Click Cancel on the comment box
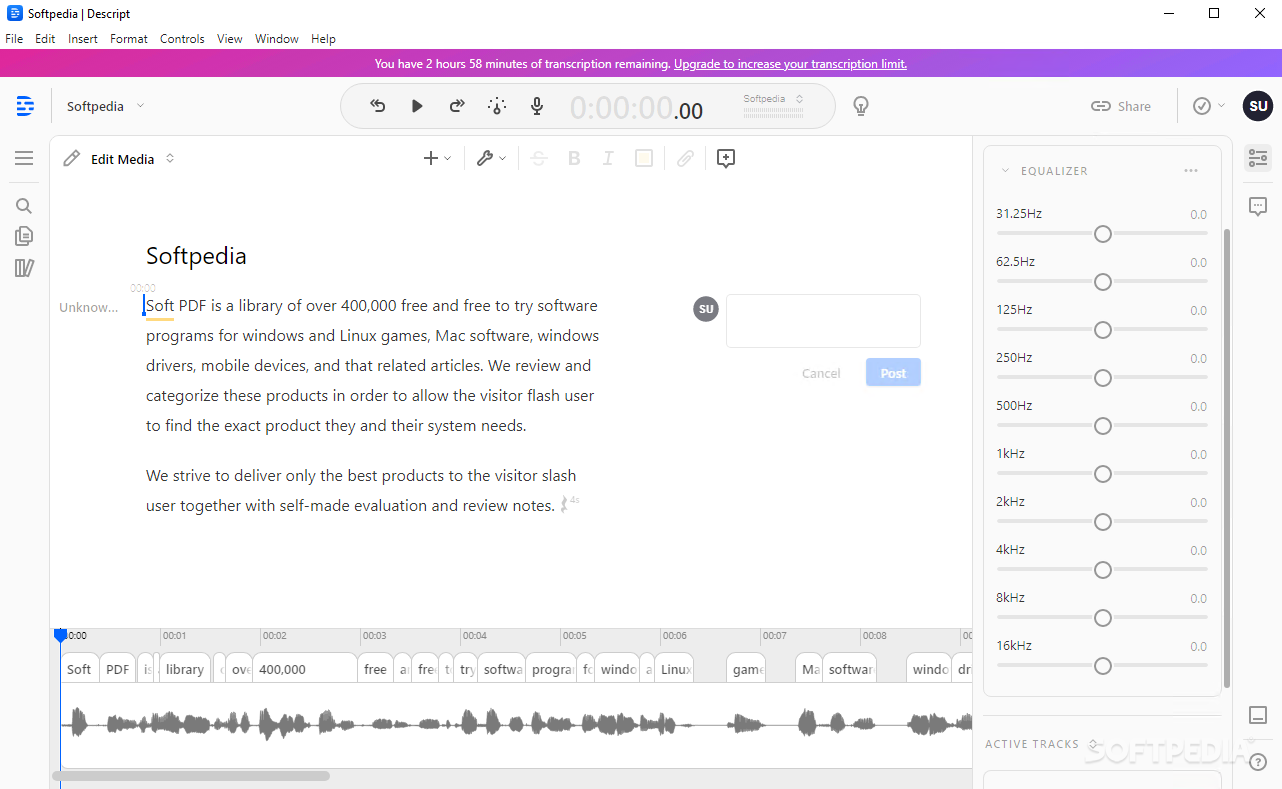Image resolution: width=1282 pixels, height=789 pixels. pyautogui.click(x=821, y=373)
